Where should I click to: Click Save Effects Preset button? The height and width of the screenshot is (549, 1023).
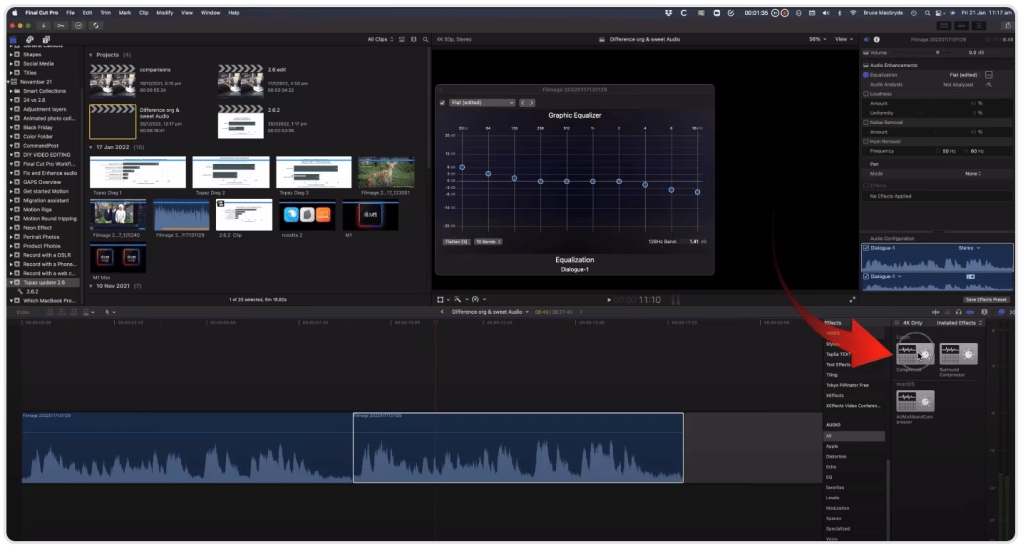point(986,300)
